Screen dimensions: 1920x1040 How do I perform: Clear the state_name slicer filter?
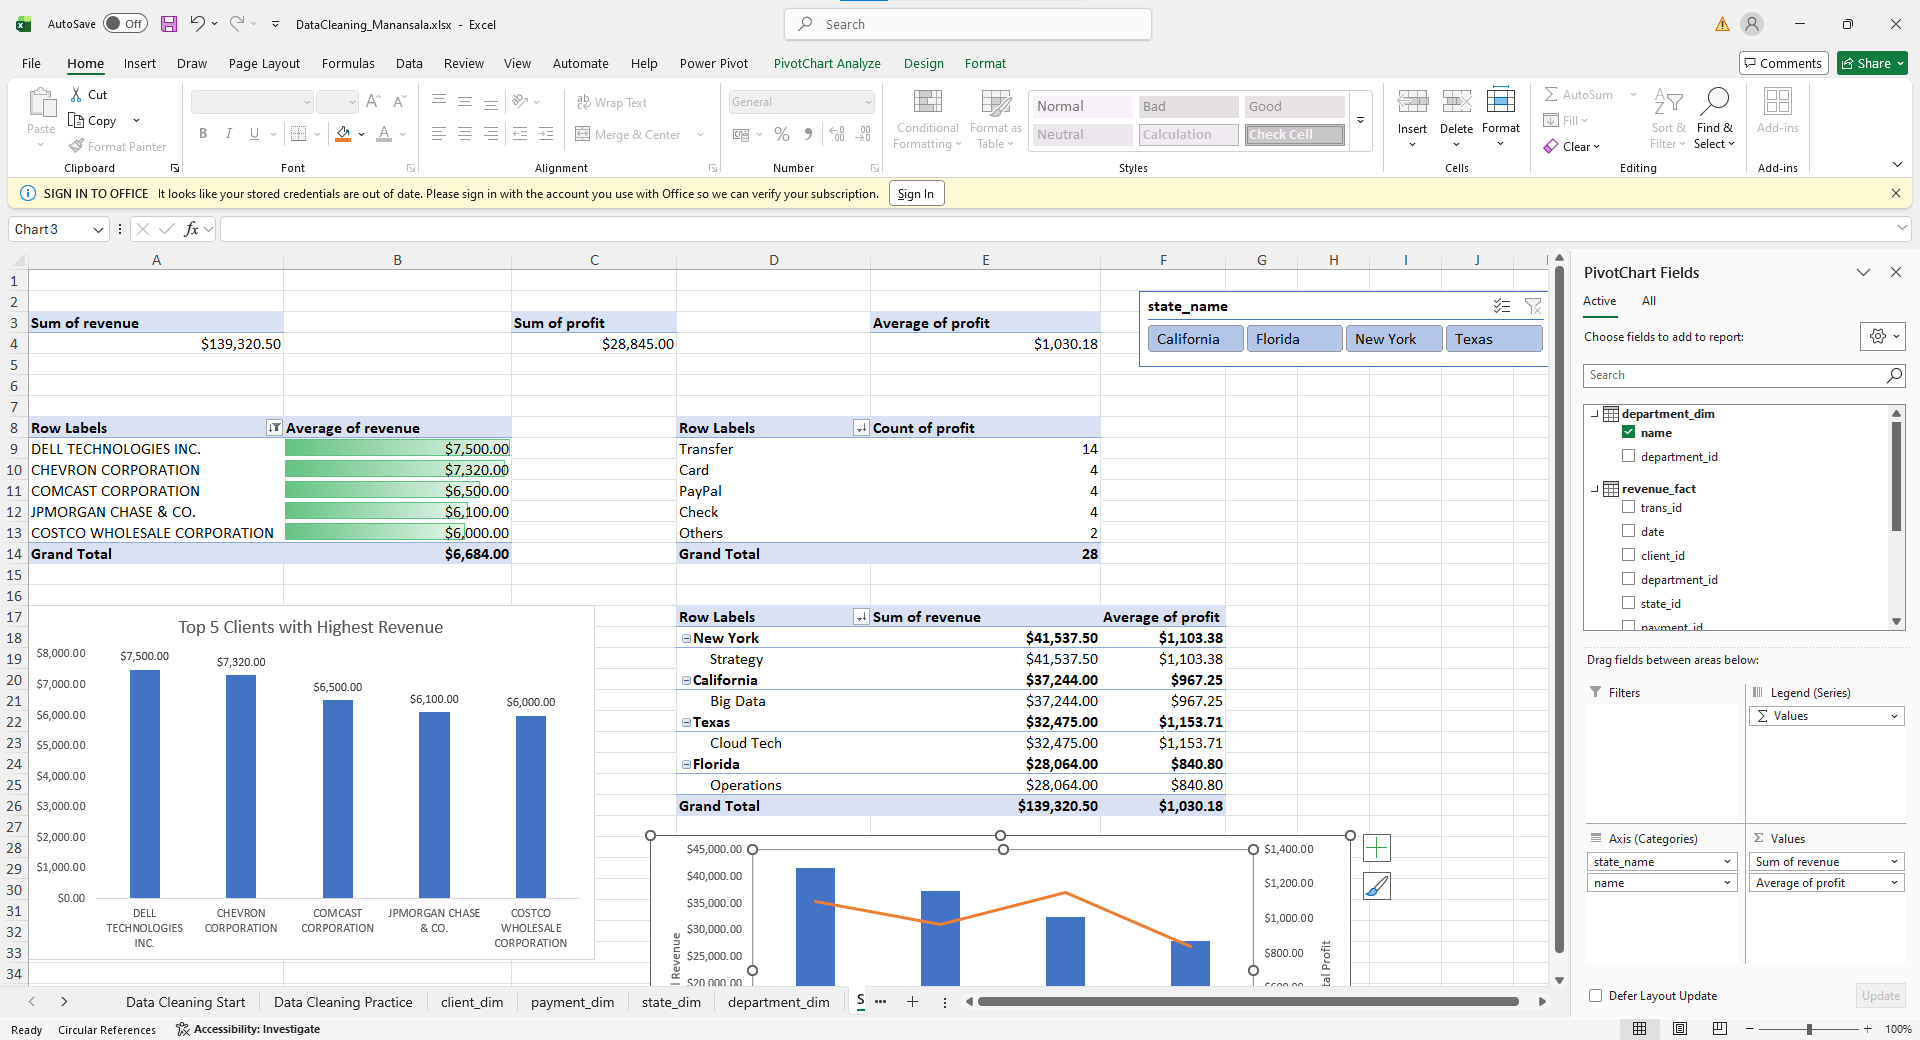pos(1532,306)
